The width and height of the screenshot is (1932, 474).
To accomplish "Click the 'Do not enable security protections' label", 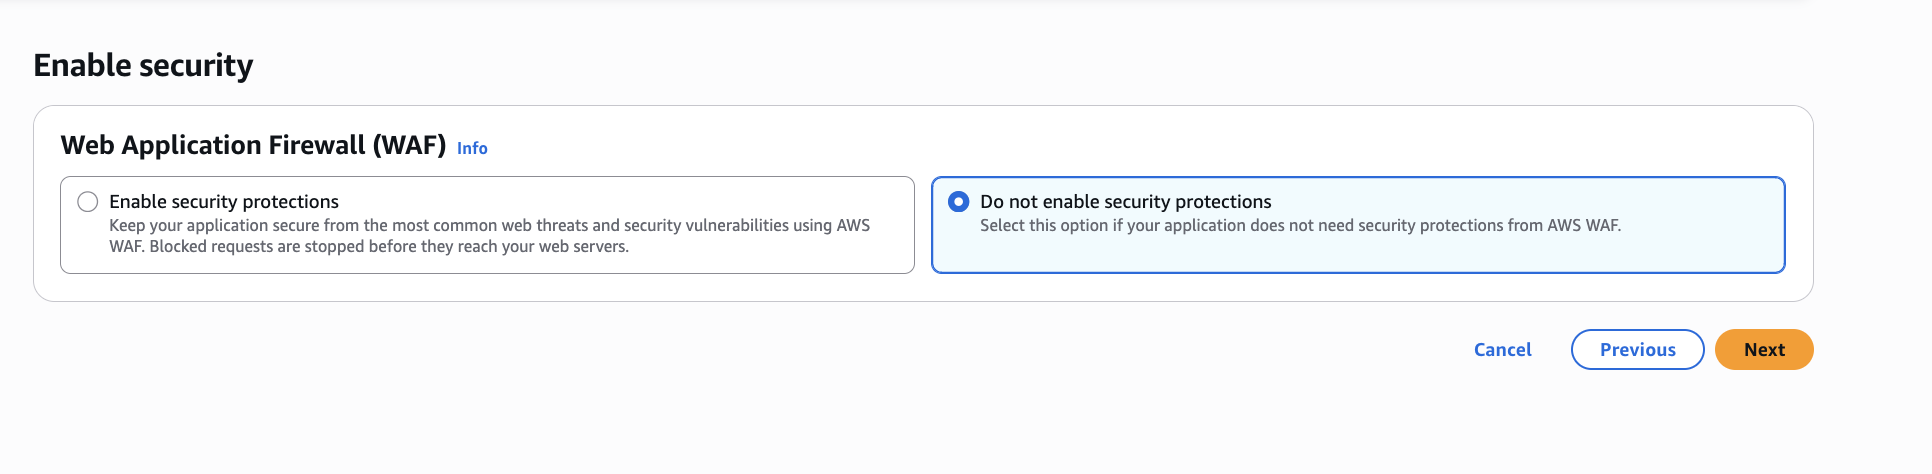I will (x=1125, y=202).
